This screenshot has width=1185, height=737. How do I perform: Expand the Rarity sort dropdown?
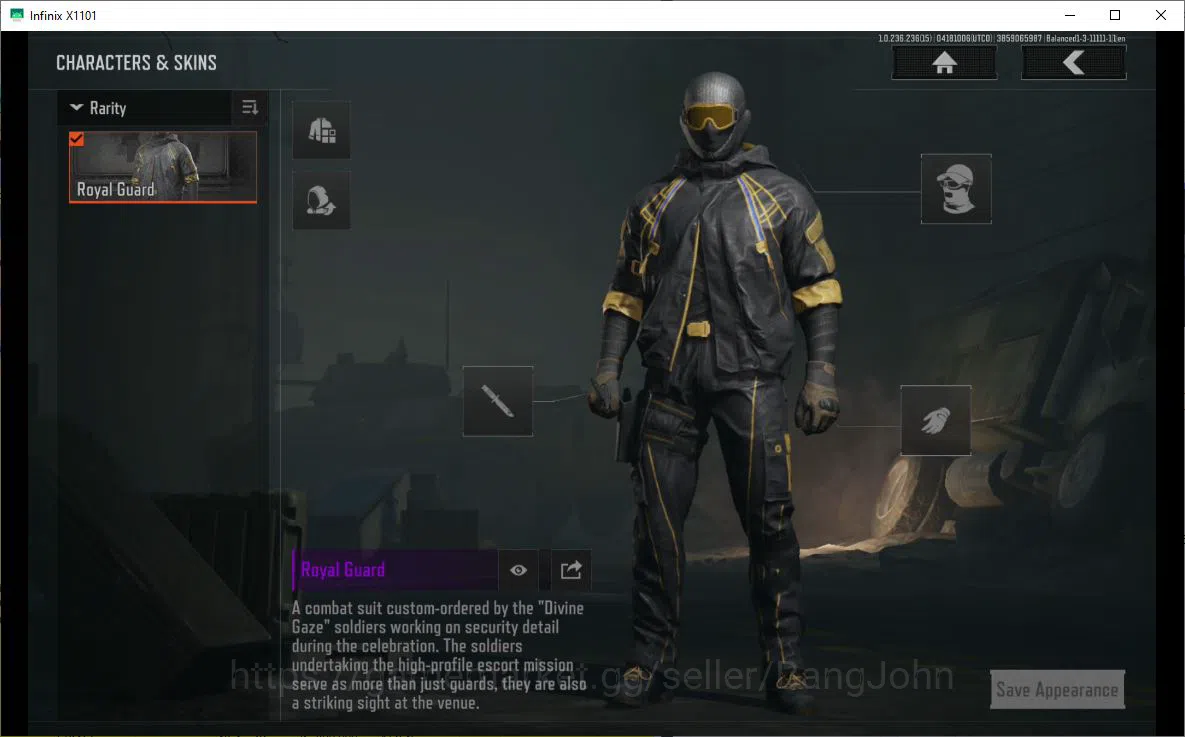point(145,107)
